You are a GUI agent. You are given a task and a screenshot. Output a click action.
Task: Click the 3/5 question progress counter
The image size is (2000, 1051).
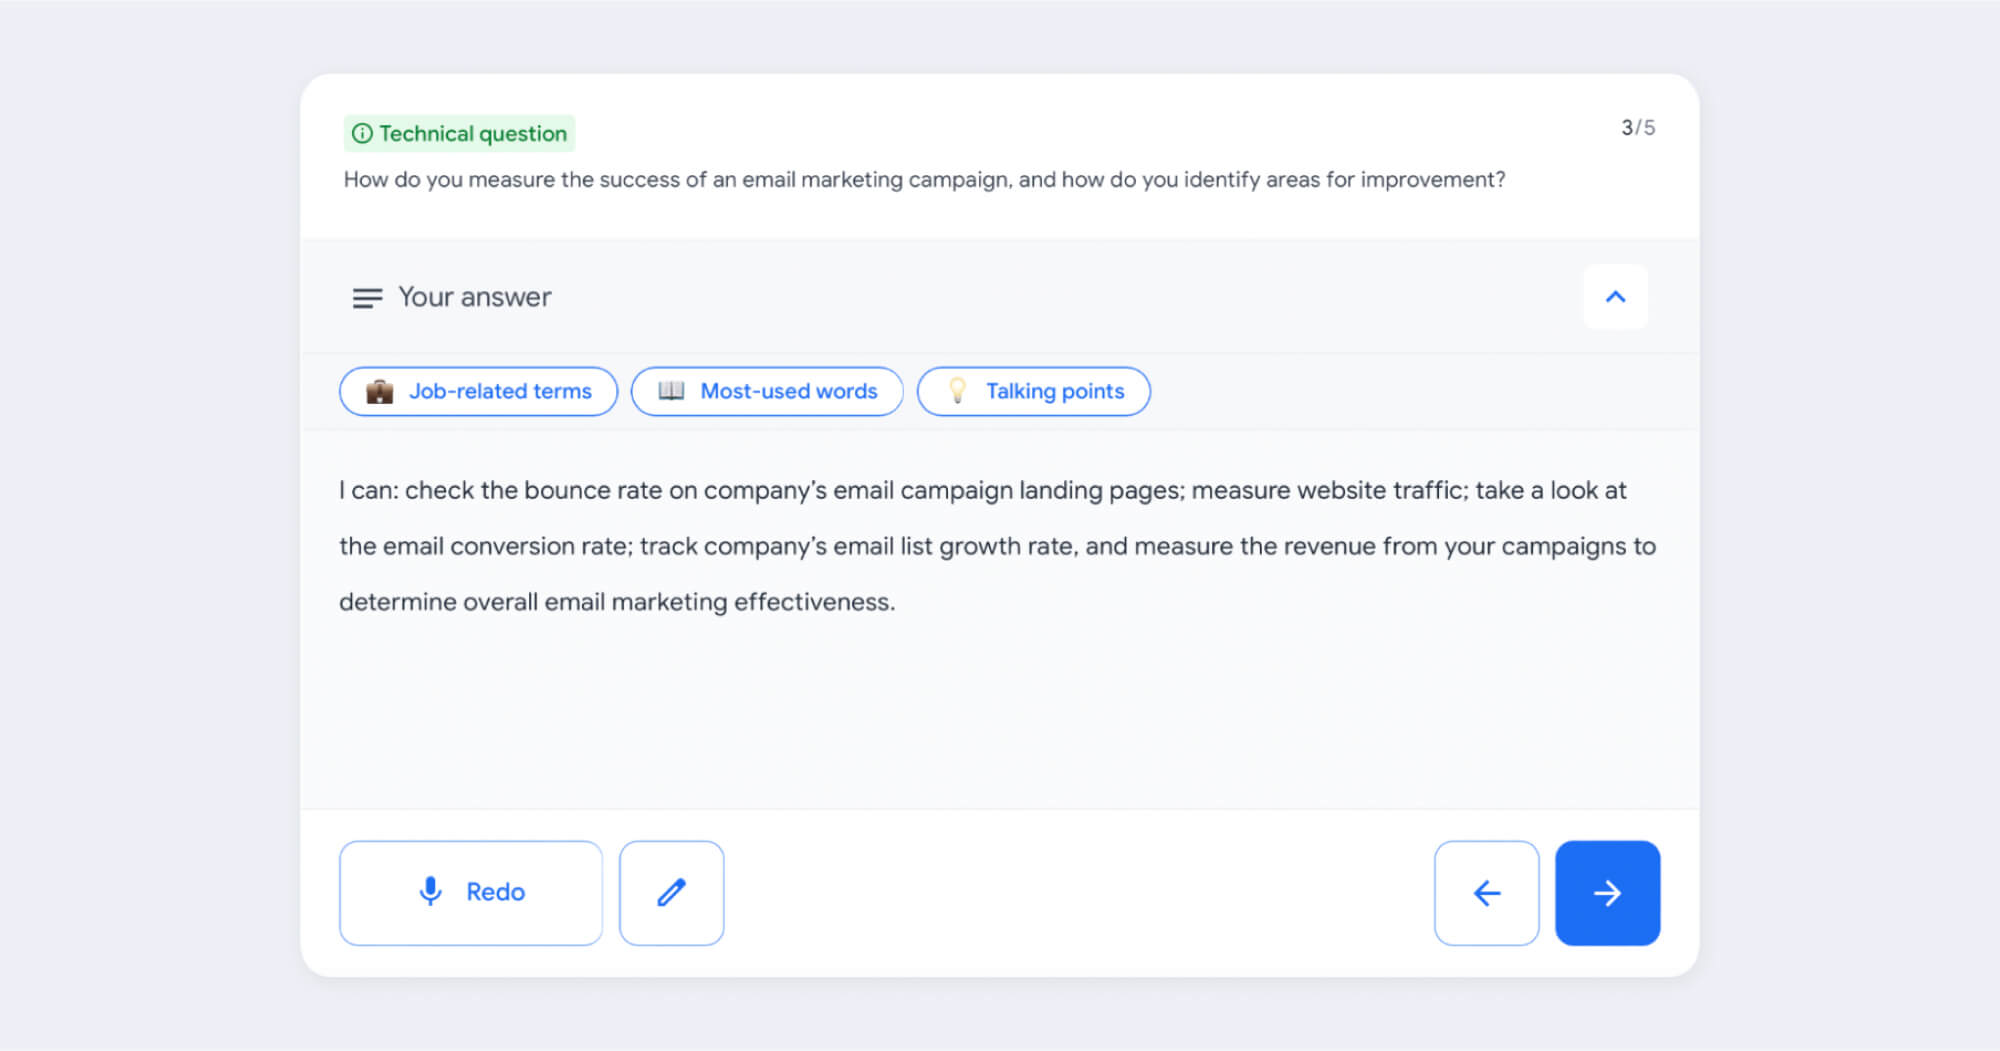click(1637, 127)
